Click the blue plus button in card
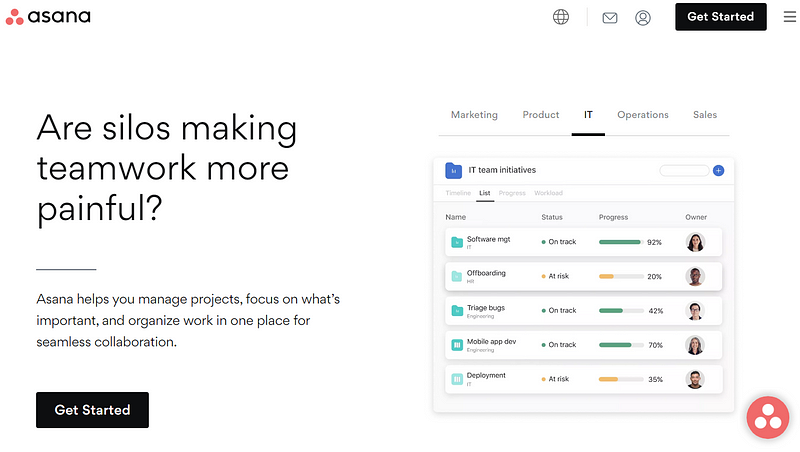800x452 pixels. click(x=718, y=170)
